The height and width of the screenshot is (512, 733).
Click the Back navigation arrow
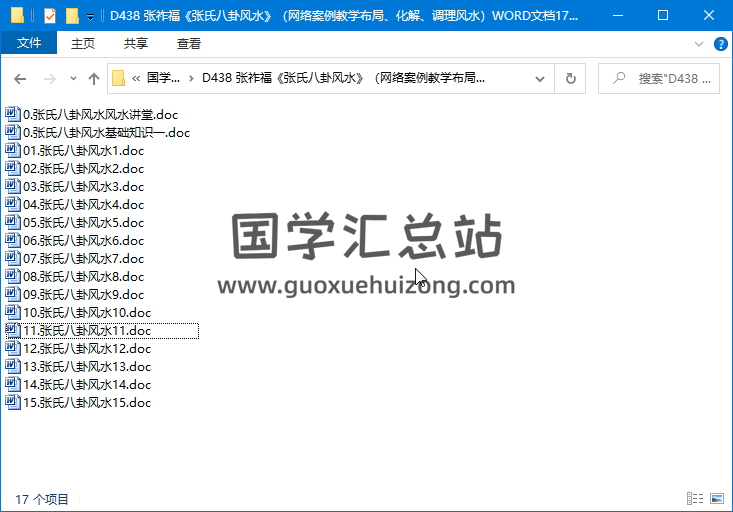coord(20,79)
